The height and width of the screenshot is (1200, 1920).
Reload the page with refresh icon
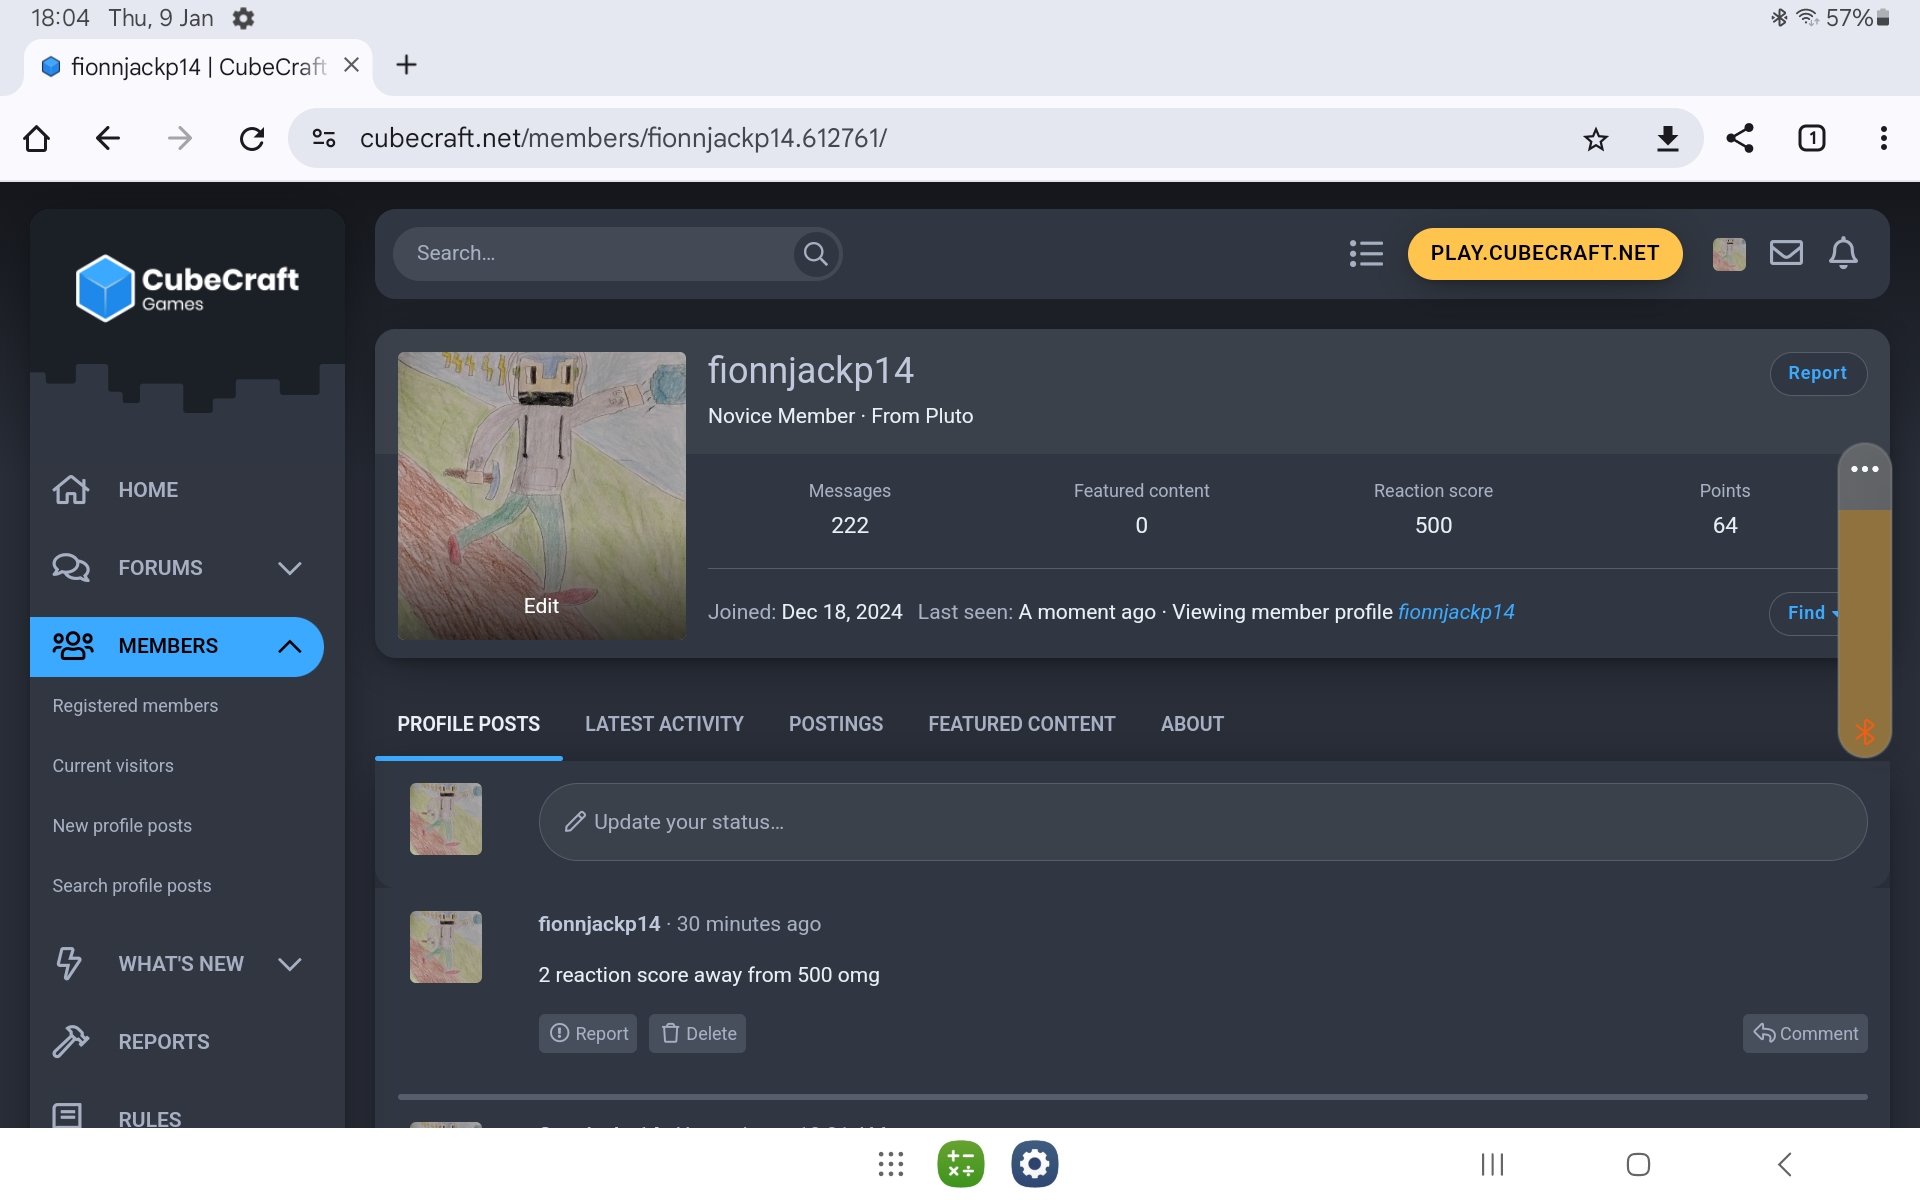pyautogui.click(x=252, y=138)
